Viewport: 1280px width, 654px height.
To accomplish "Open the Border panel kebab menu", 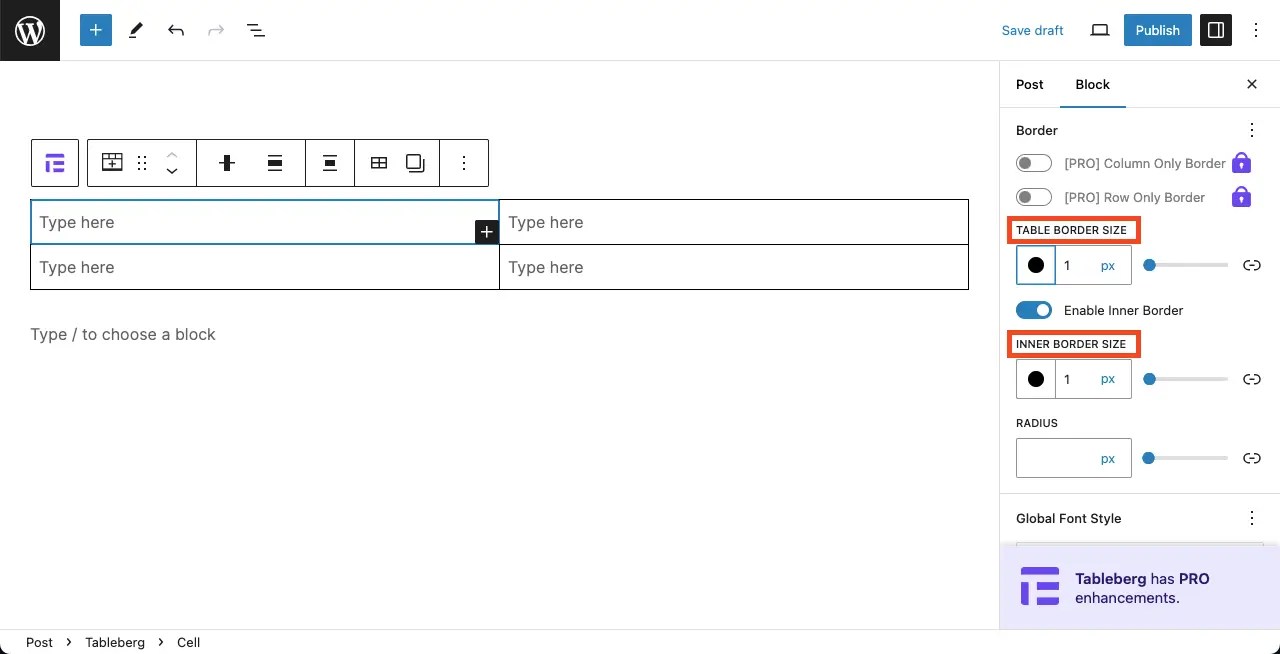I will (x=1252, y=130).
